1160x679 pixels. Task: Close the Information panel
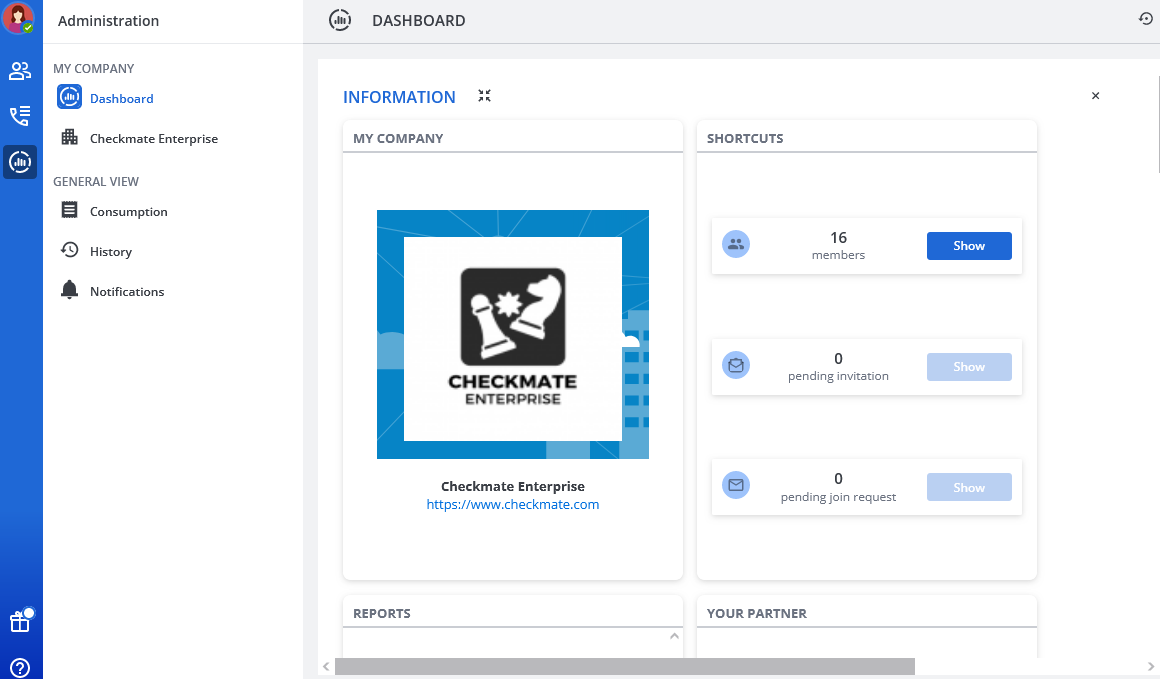click(1095, 96)
